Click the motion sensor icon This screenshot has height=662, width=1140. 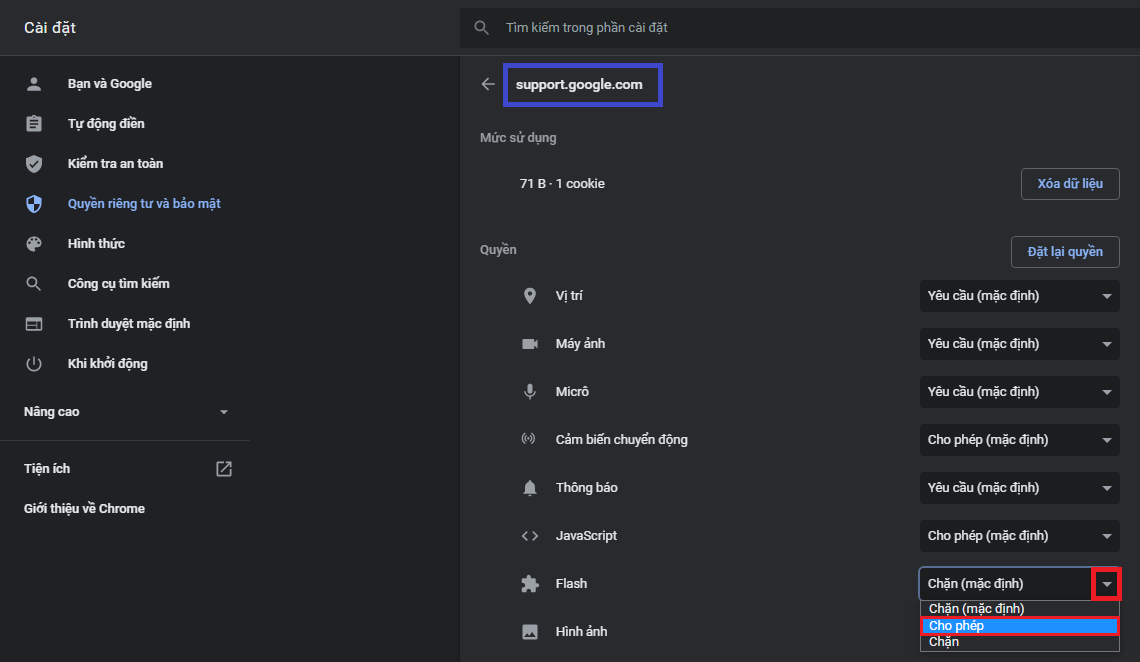tap(529, 439)
